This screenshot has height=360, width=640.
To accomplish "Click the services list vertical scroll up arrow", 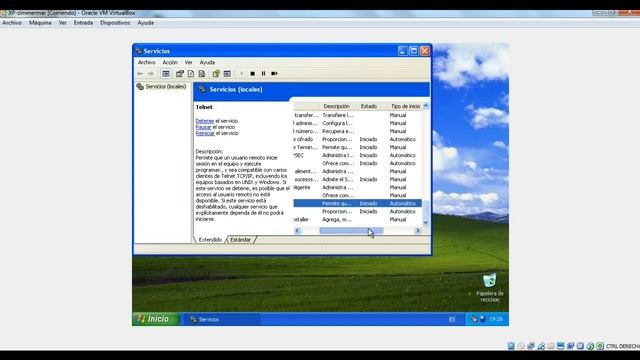I will click(x=426, y=106).
